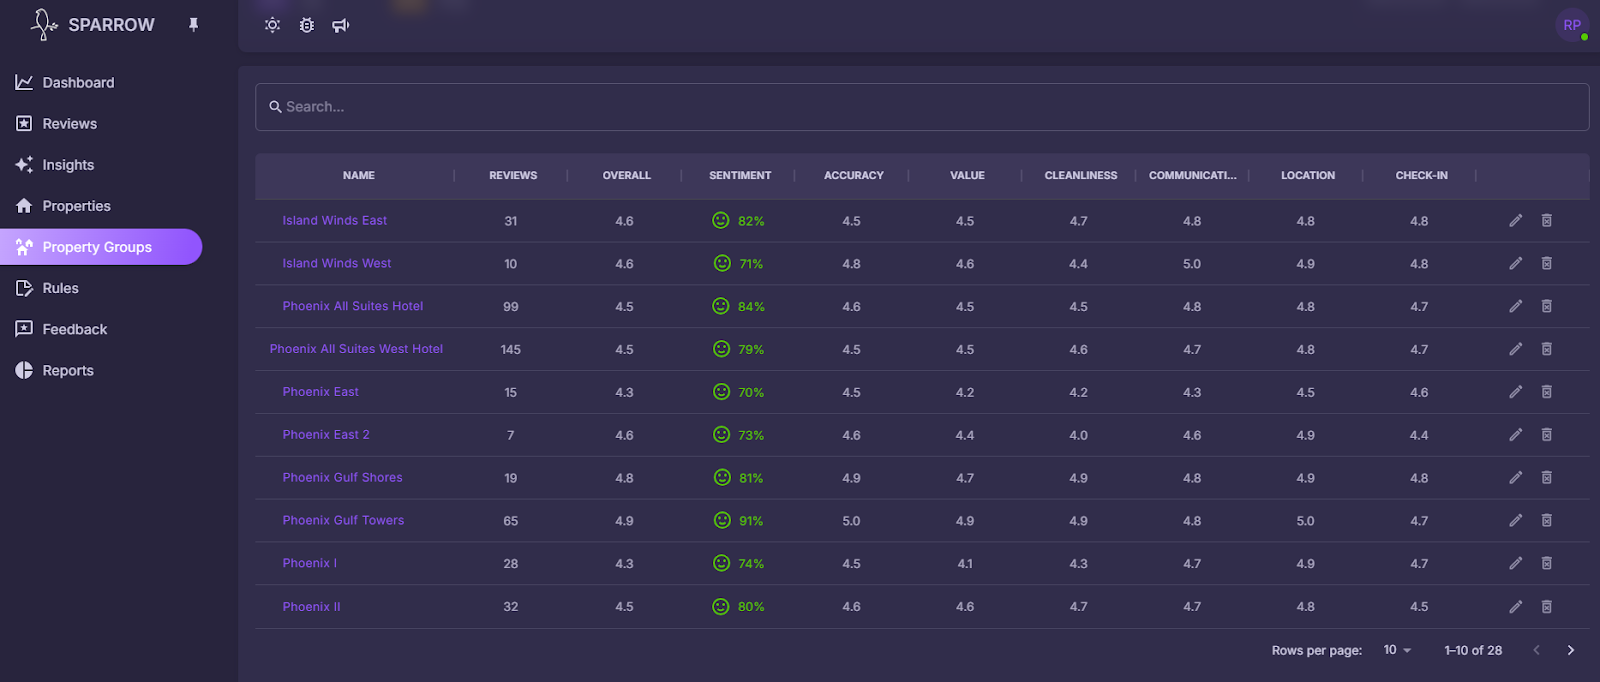Go to next page of groups
The image size is (1600, 682).
point(1570,650)
